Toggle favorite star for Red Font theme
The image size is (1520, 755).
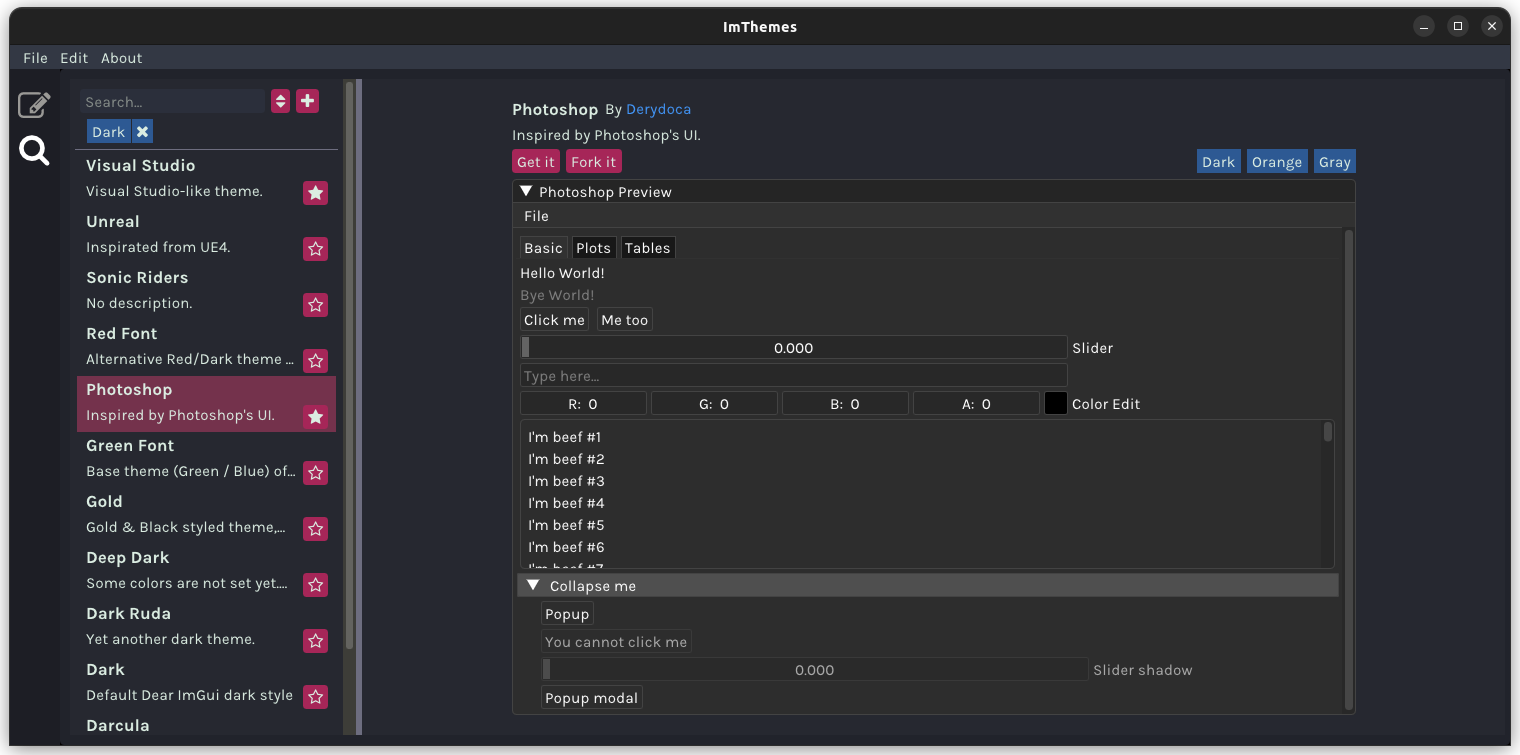coord(316,361)
